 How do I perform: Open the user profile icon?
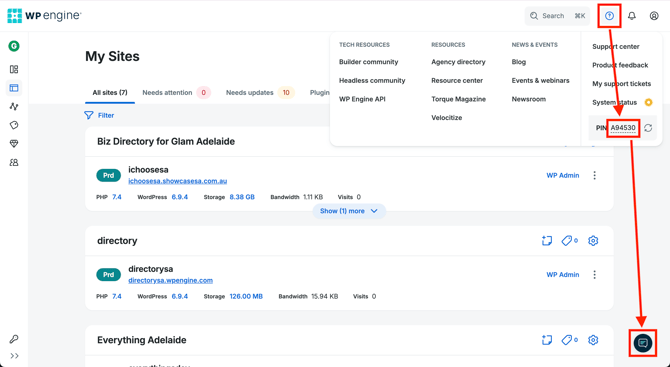click(x=654, y=16)
